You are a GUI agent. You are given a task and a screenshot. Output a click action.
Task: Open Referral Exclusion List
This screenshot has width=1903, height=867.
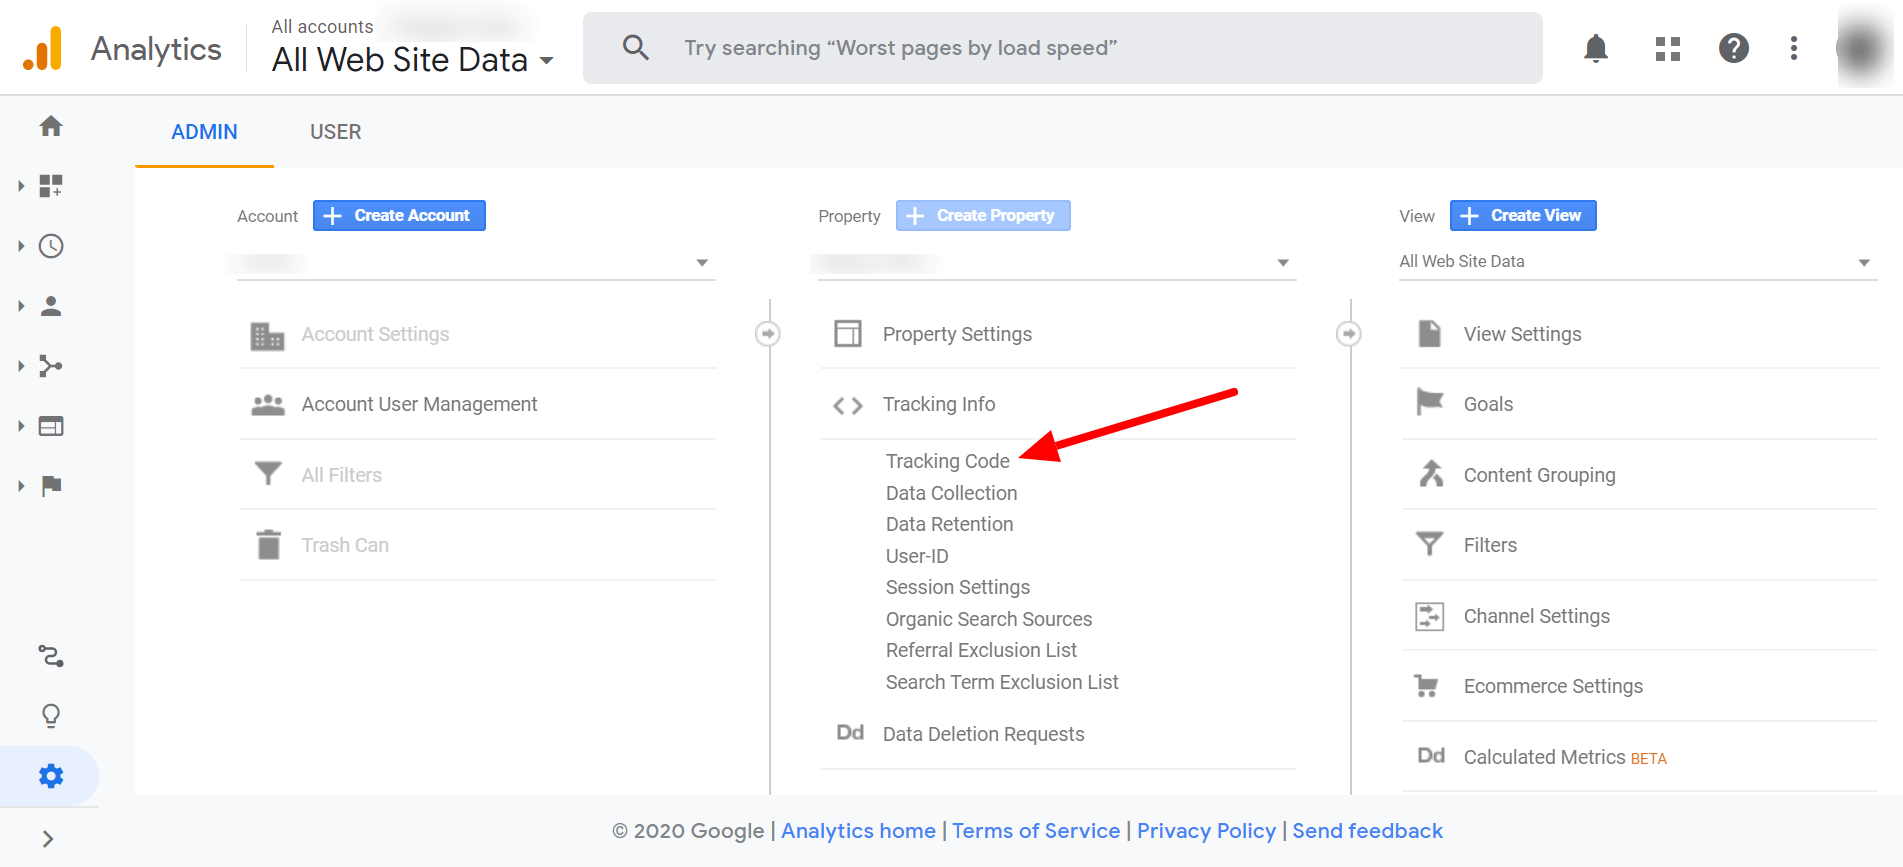(x=981, y=650)
